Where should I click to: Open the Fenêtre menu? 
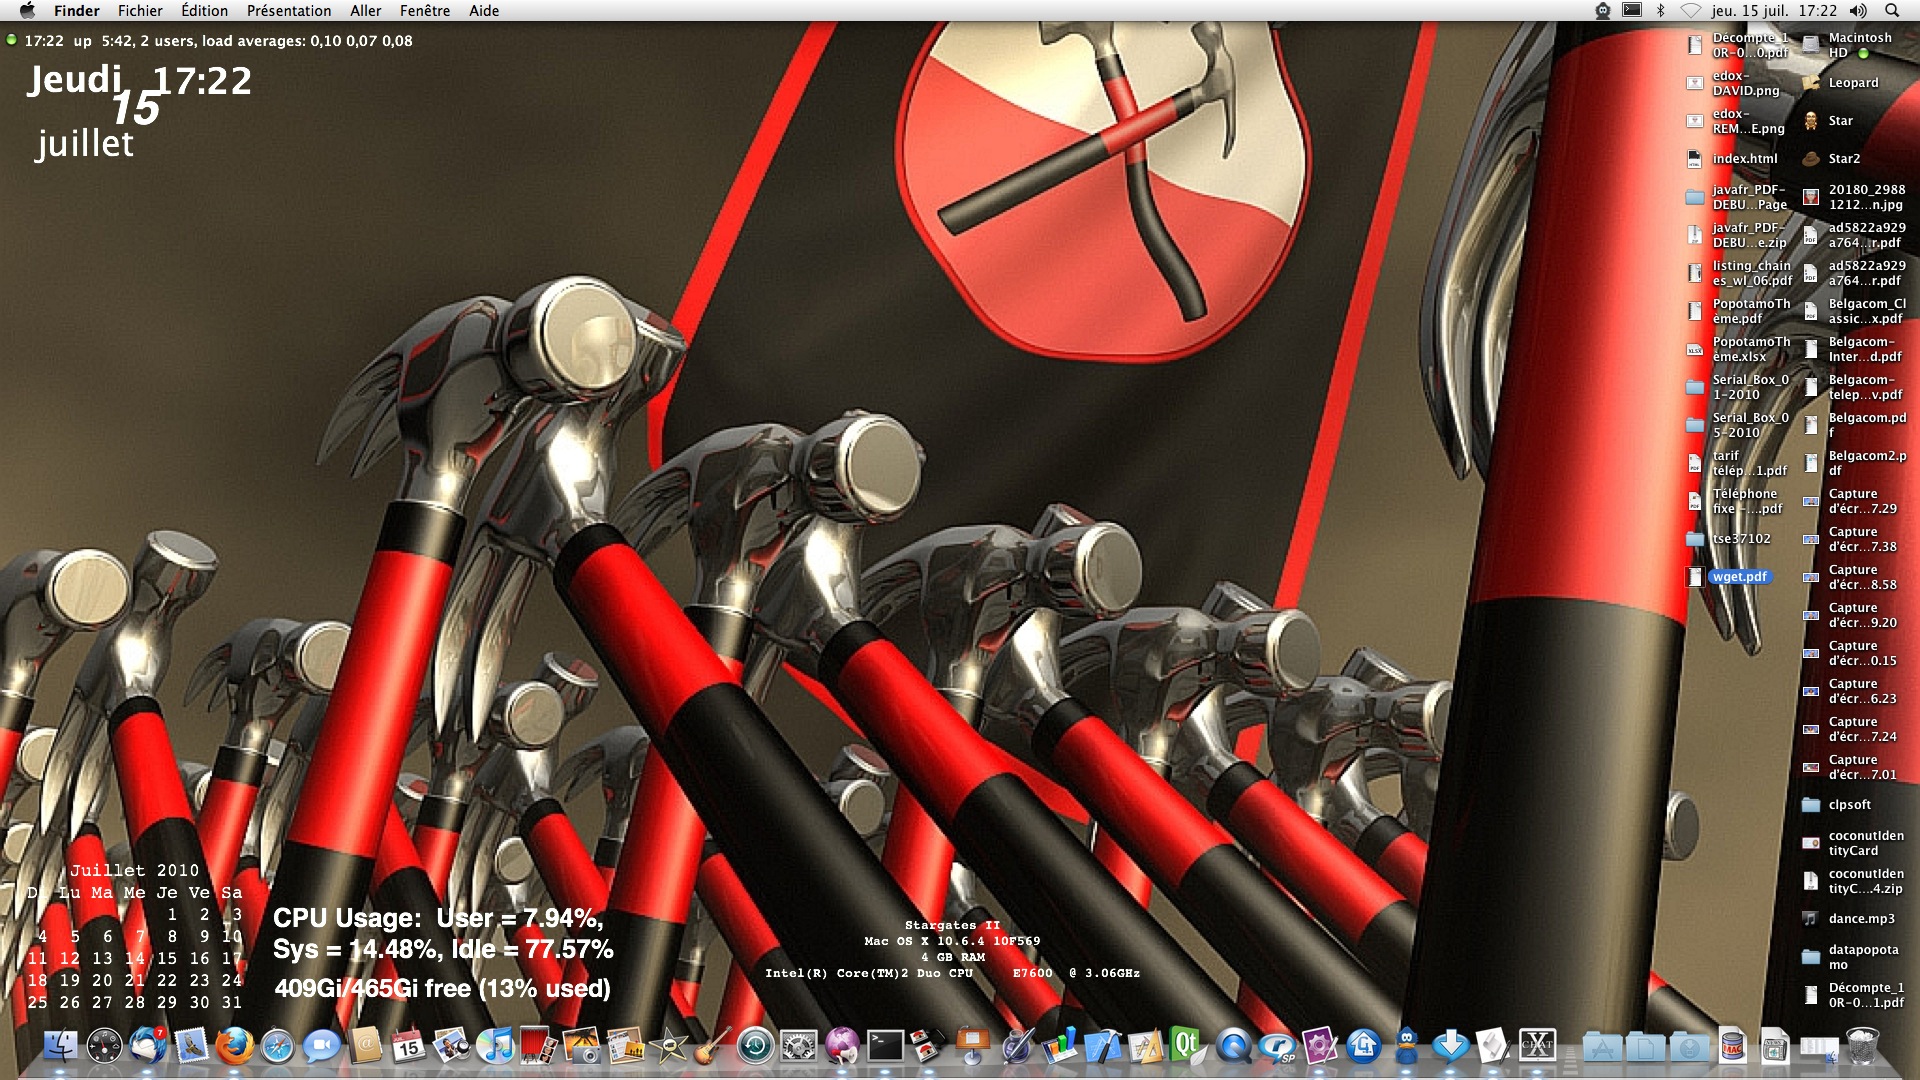tap(425, 10)
